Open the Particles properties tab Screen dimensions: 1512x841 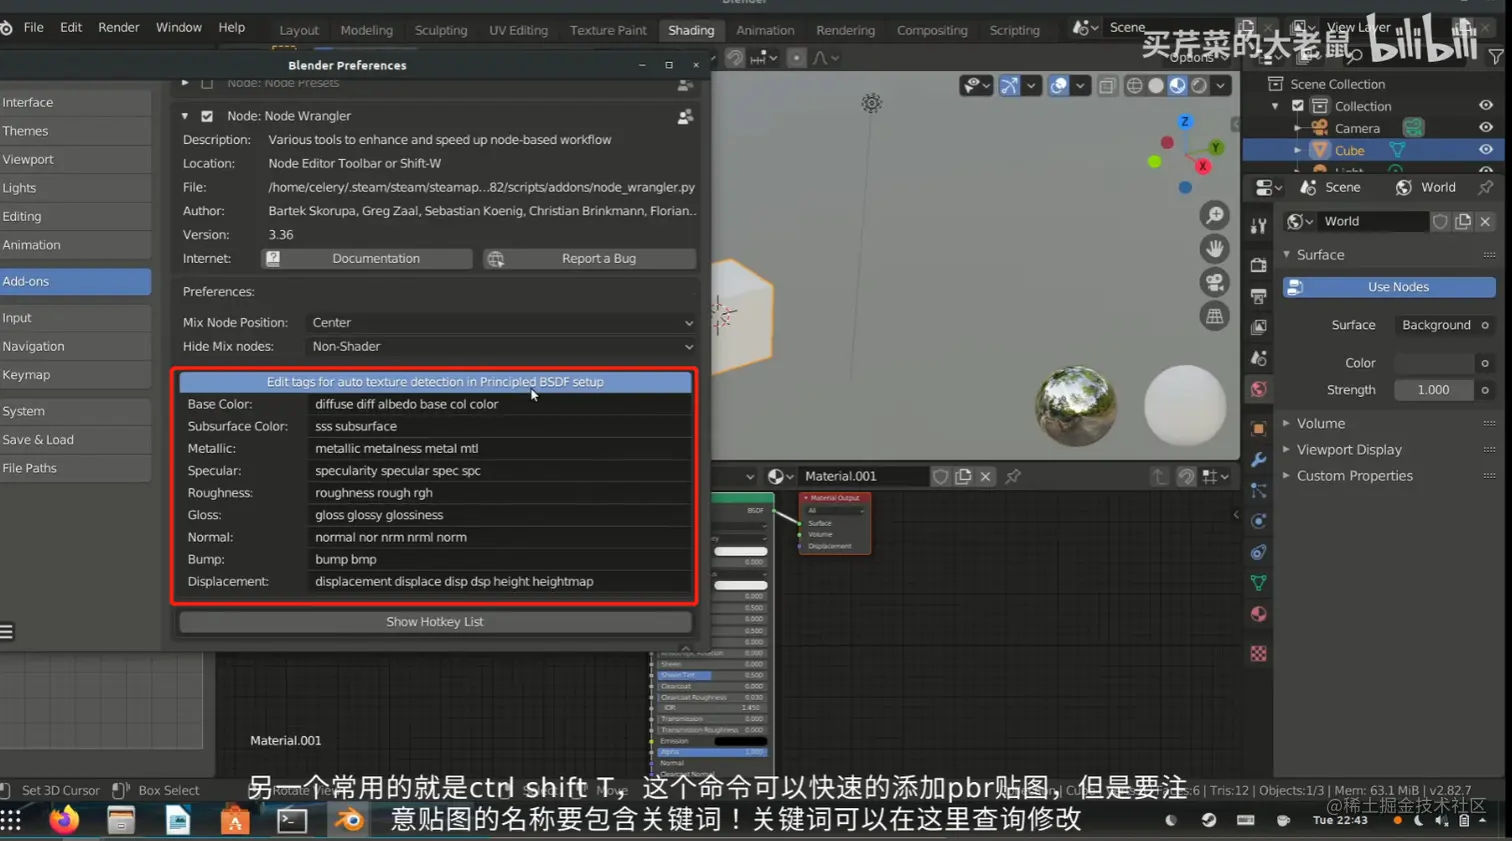click(x=1258, y=491)
